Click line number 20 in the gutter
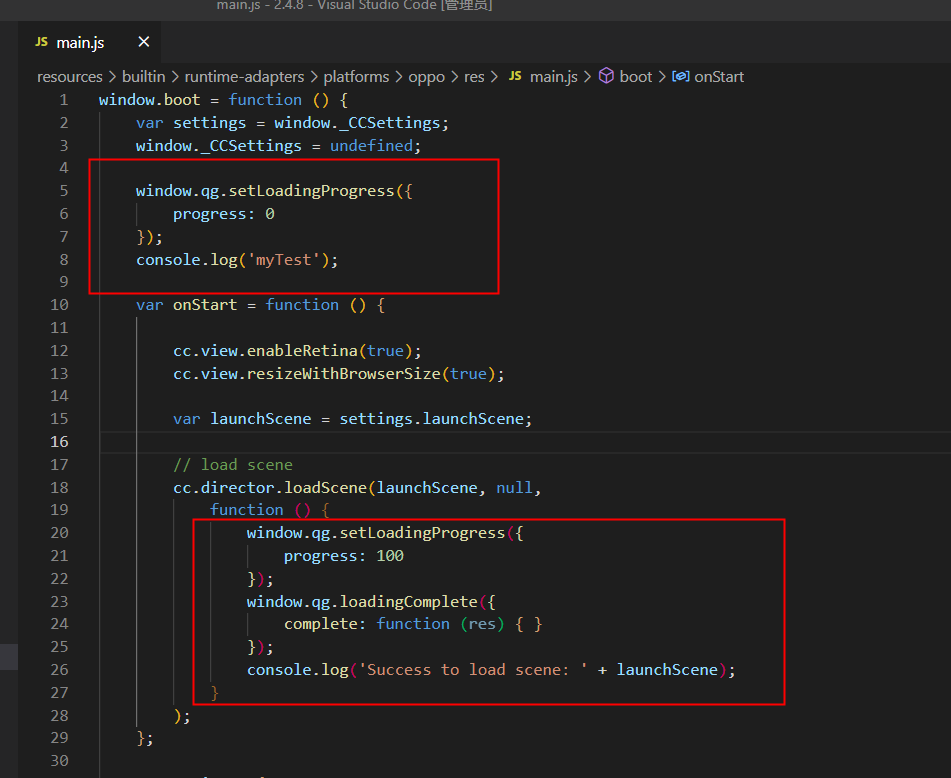 pyautogui.click(x=59, y=533)
